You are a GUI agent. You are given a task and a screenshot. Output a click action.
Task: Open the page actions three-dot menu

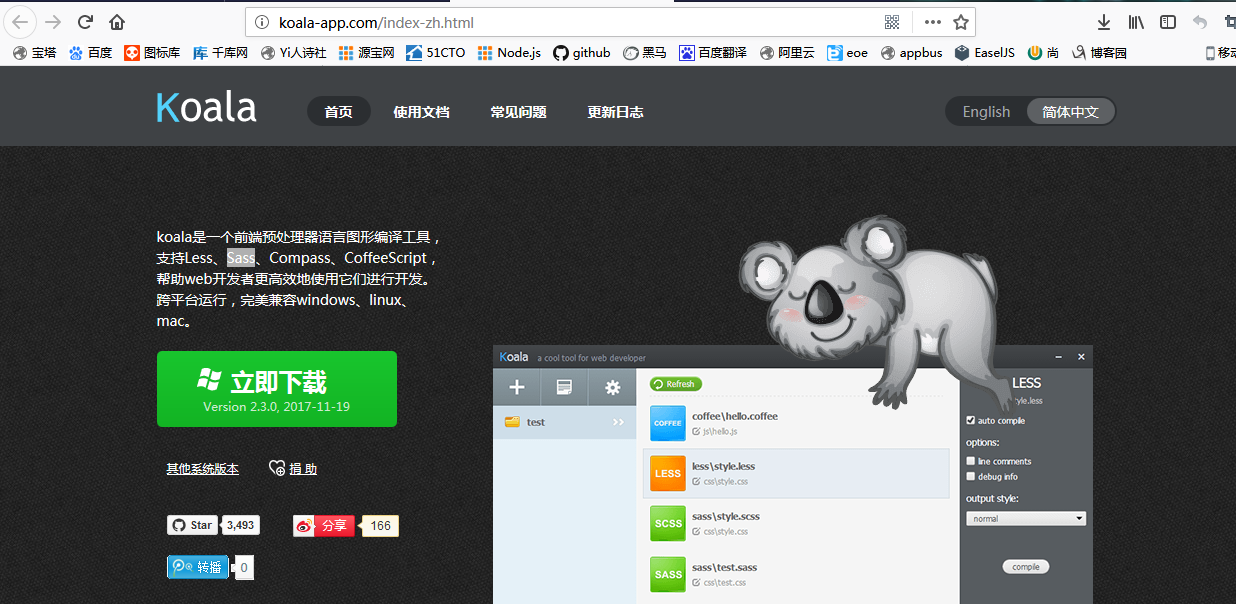[x=932, y=22]
